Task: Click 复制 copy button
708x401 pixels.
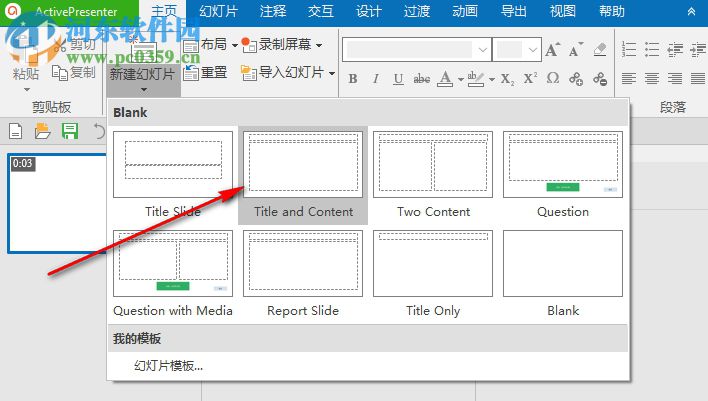Action: point(74,72)
